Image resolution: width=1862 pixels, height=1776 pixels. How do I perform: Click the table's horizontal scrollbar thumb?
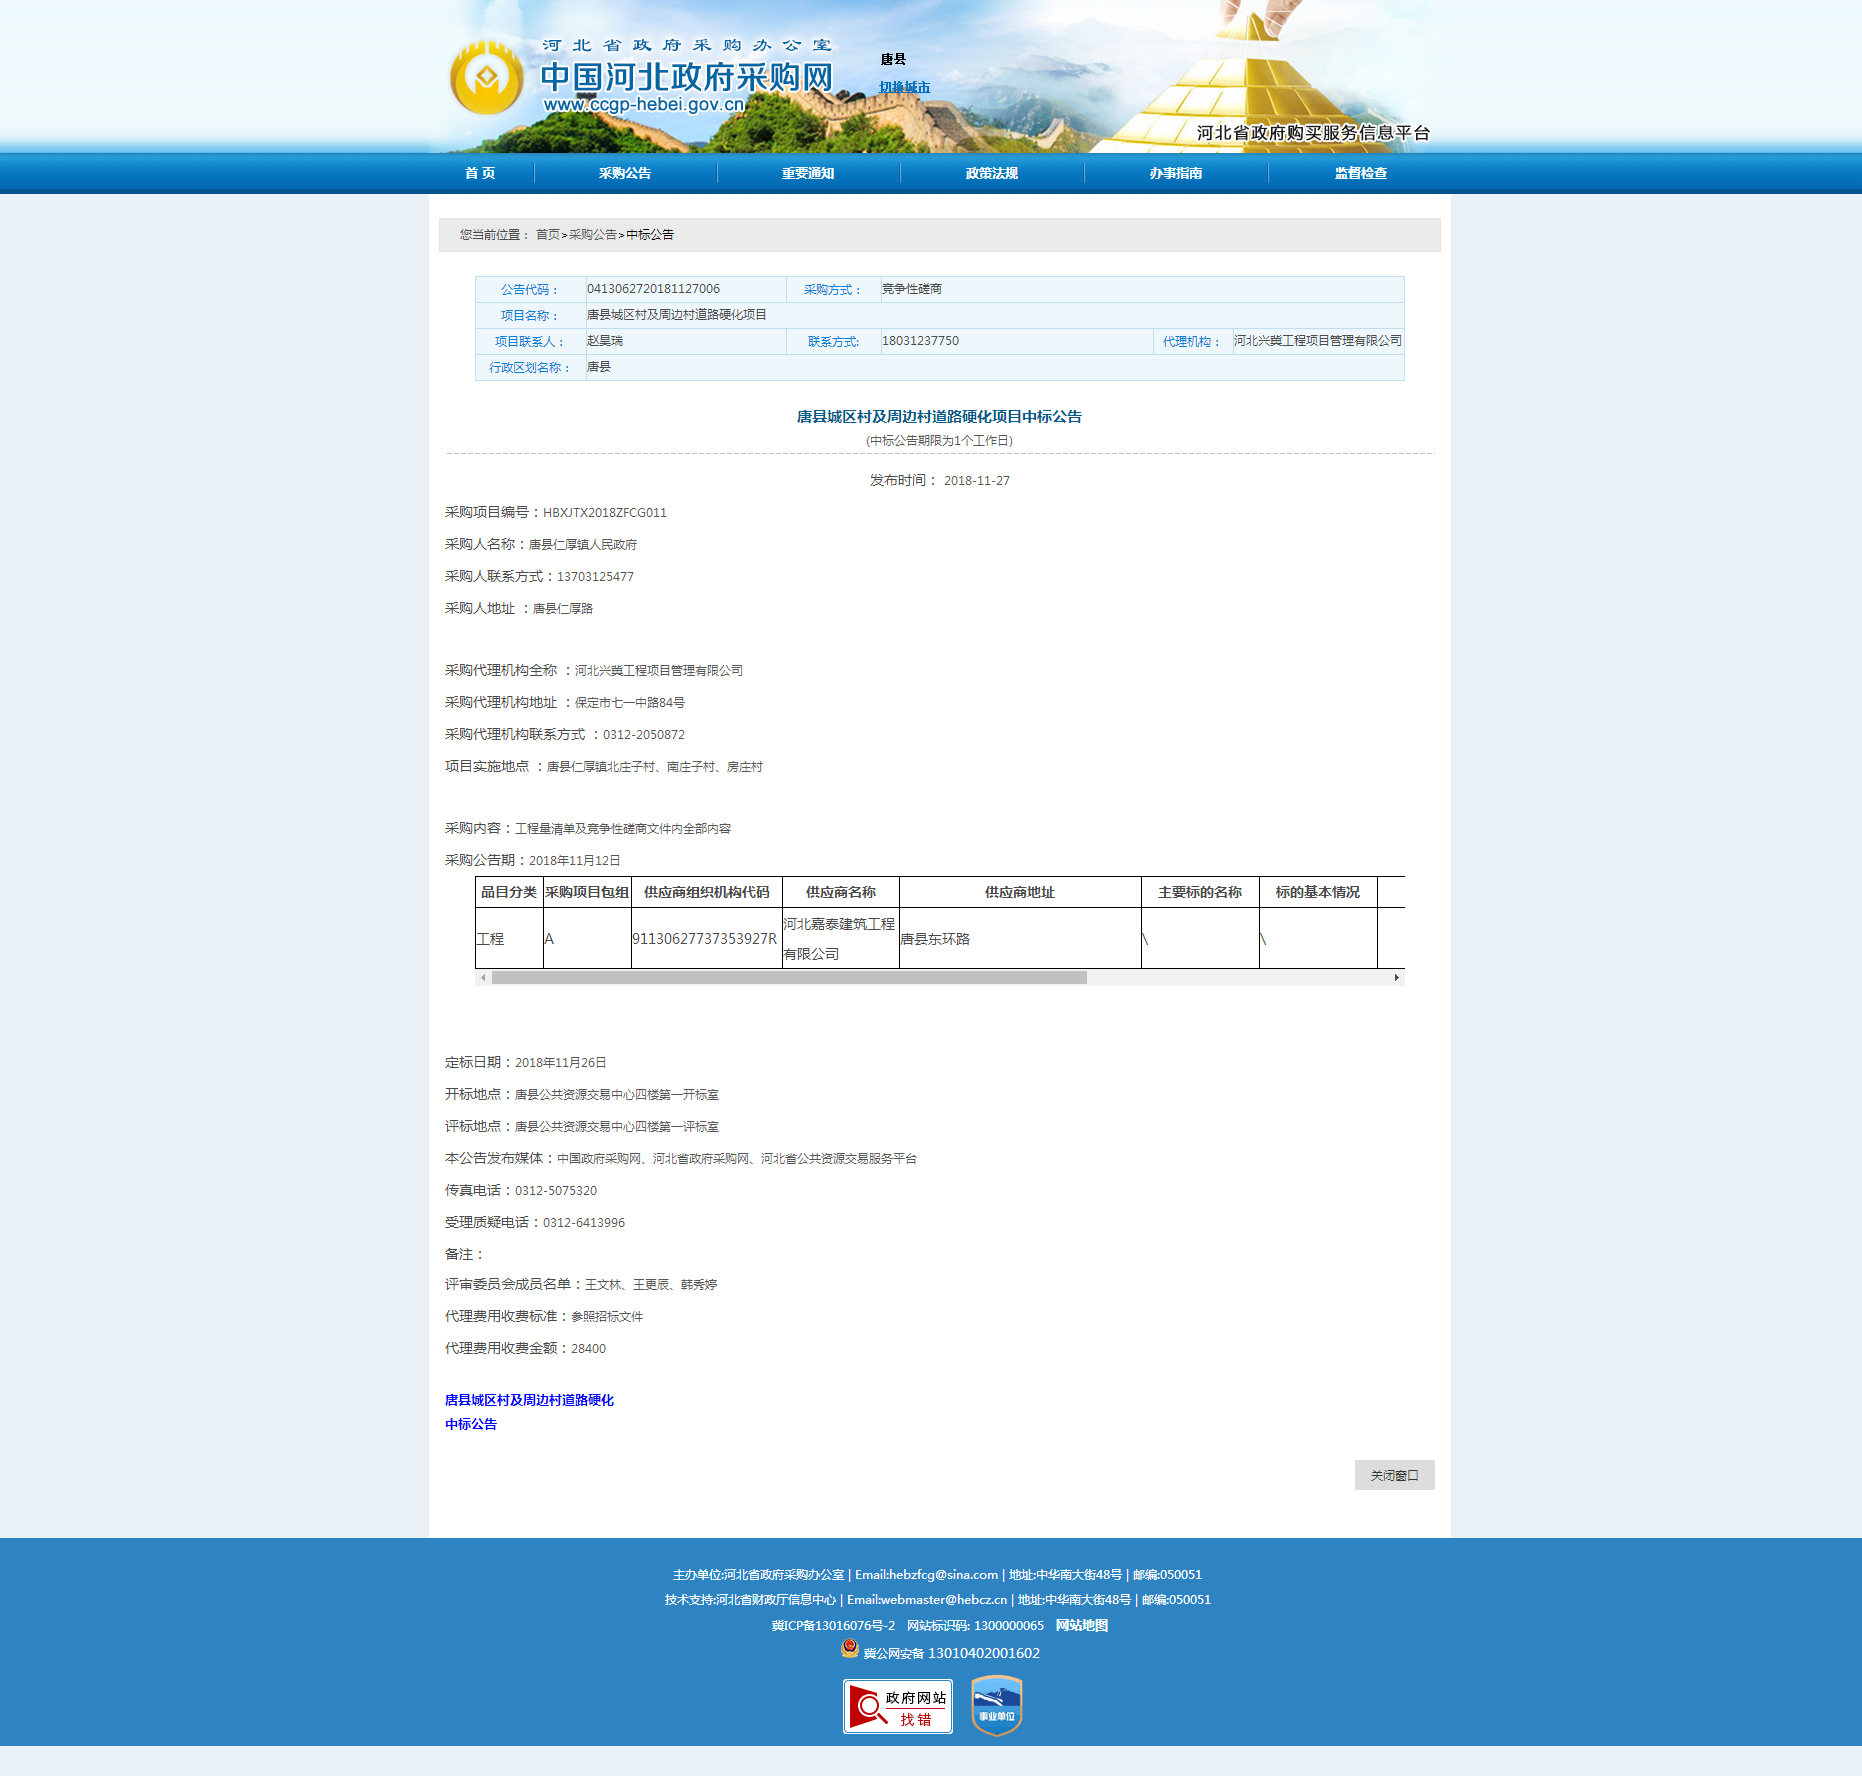[788, 978]
